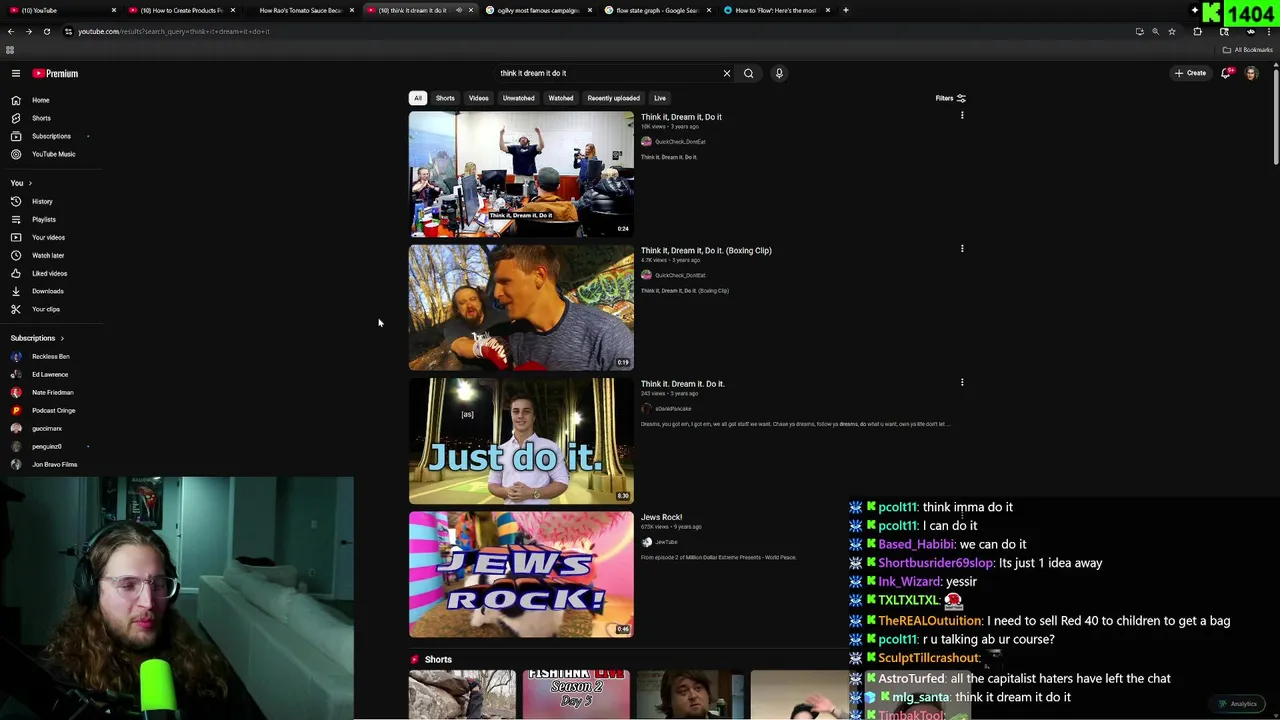Open the YouTube hamburger guide menu

coord(16,73)
